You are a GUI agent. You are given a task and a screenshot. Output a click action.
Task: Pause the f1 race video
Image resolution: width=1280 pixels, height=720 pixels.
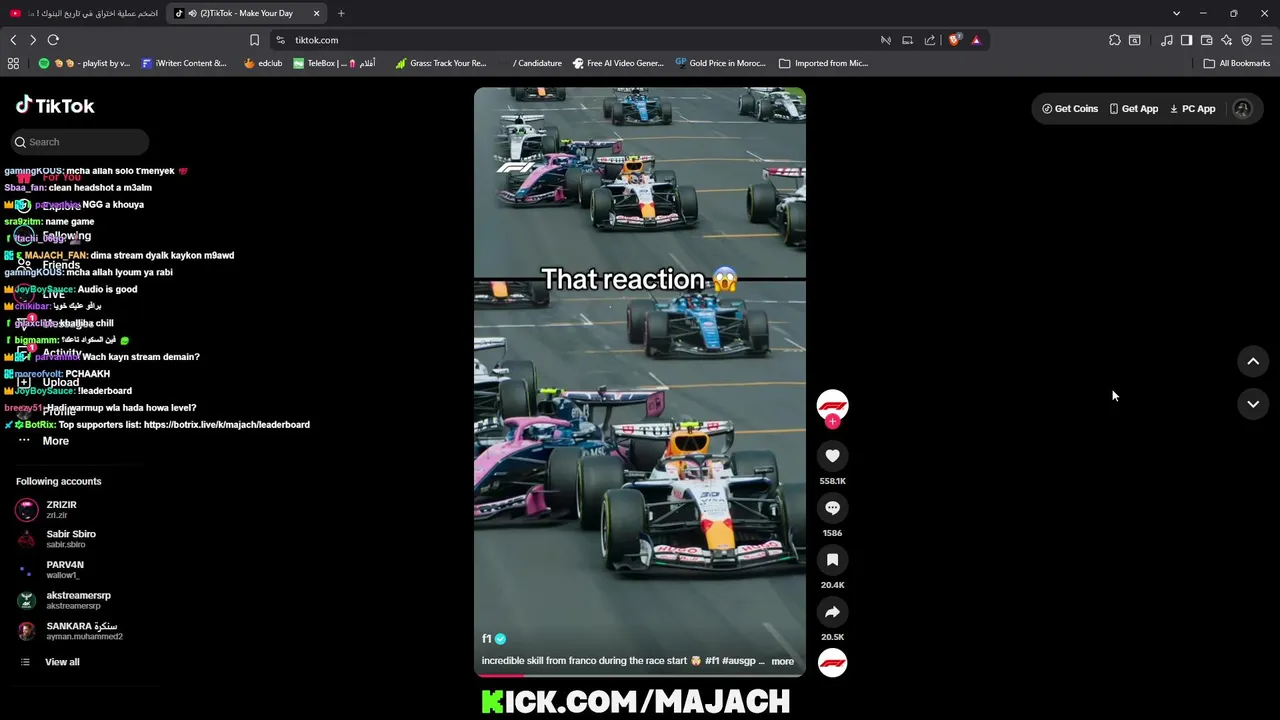[640, 382]
